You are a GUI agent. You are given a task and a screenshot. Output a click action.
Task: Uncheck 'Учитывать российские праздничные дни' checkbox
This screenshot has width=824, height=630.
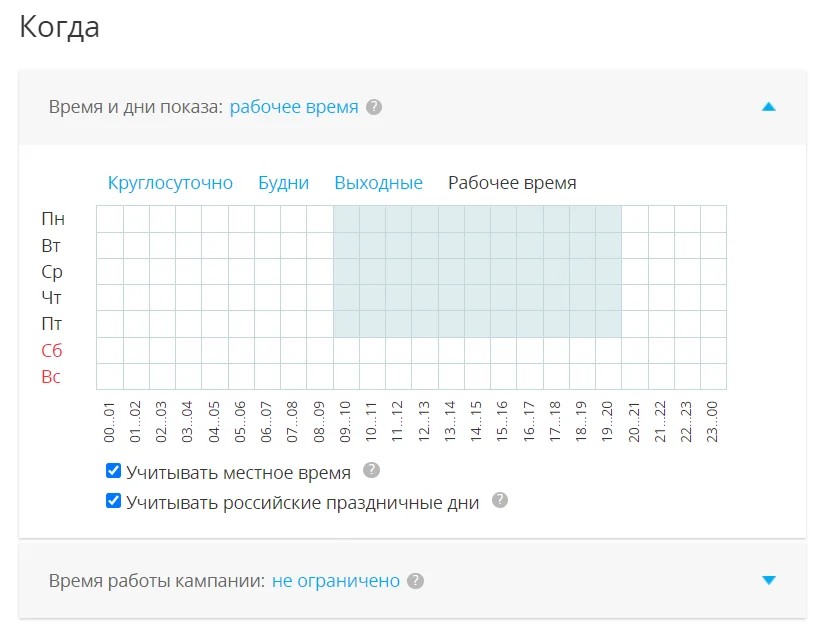tap(114, 501)
